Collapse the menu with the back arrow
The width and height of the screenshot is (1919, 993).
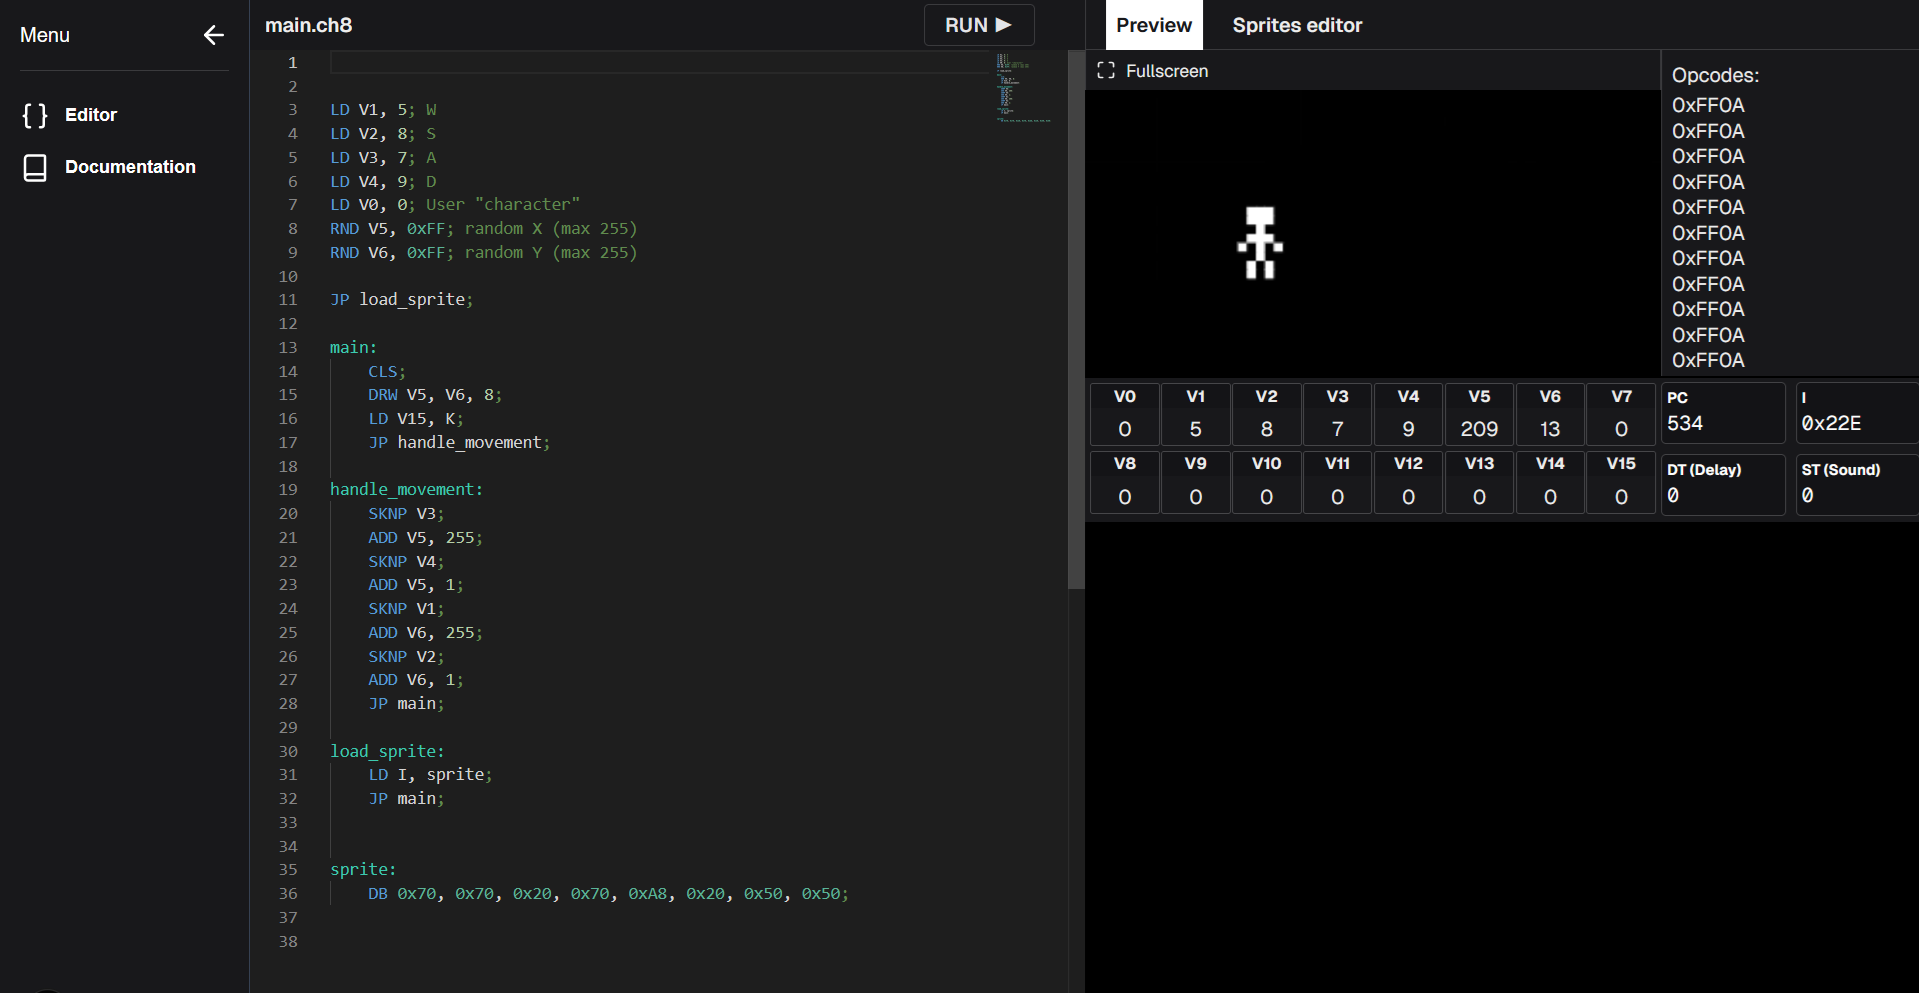pos(213,35)
